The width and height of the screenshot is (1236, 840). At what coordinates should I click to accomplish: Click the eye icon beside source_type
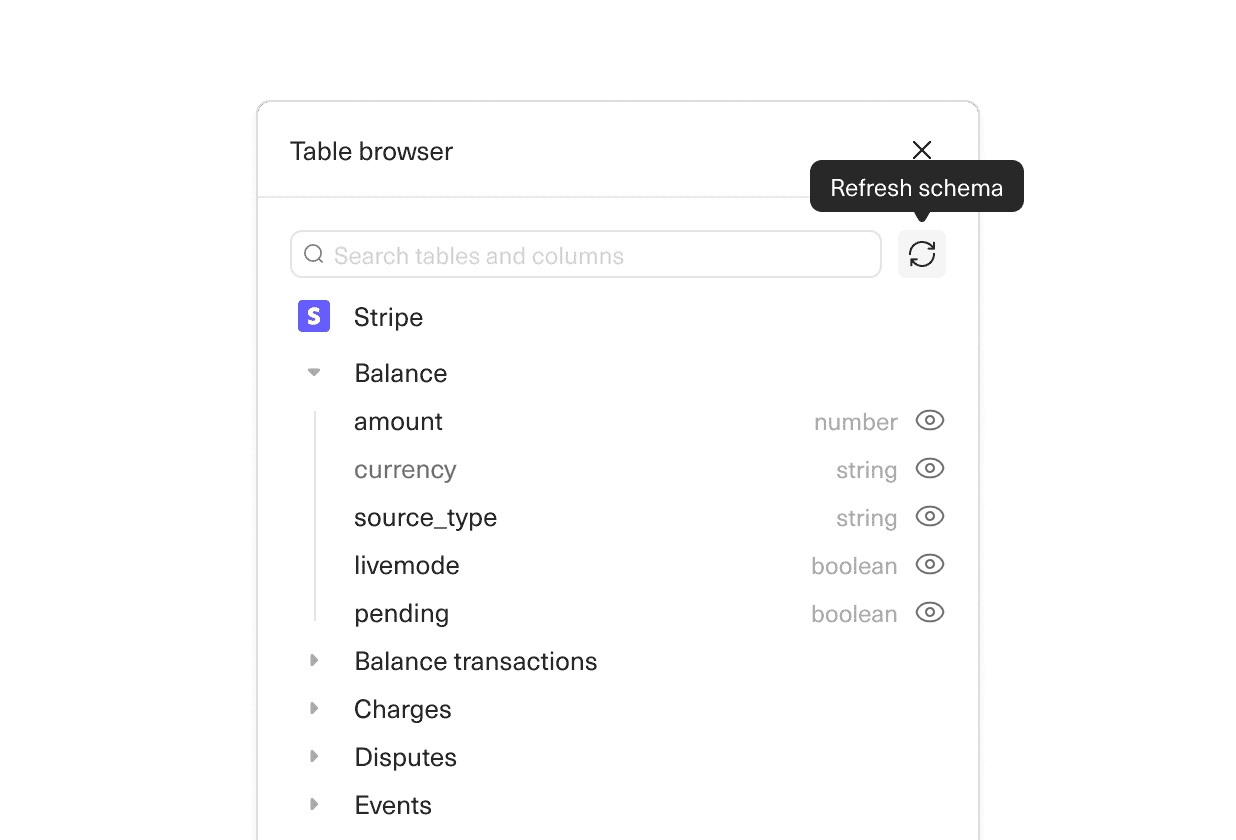click(x=929, y=517)
